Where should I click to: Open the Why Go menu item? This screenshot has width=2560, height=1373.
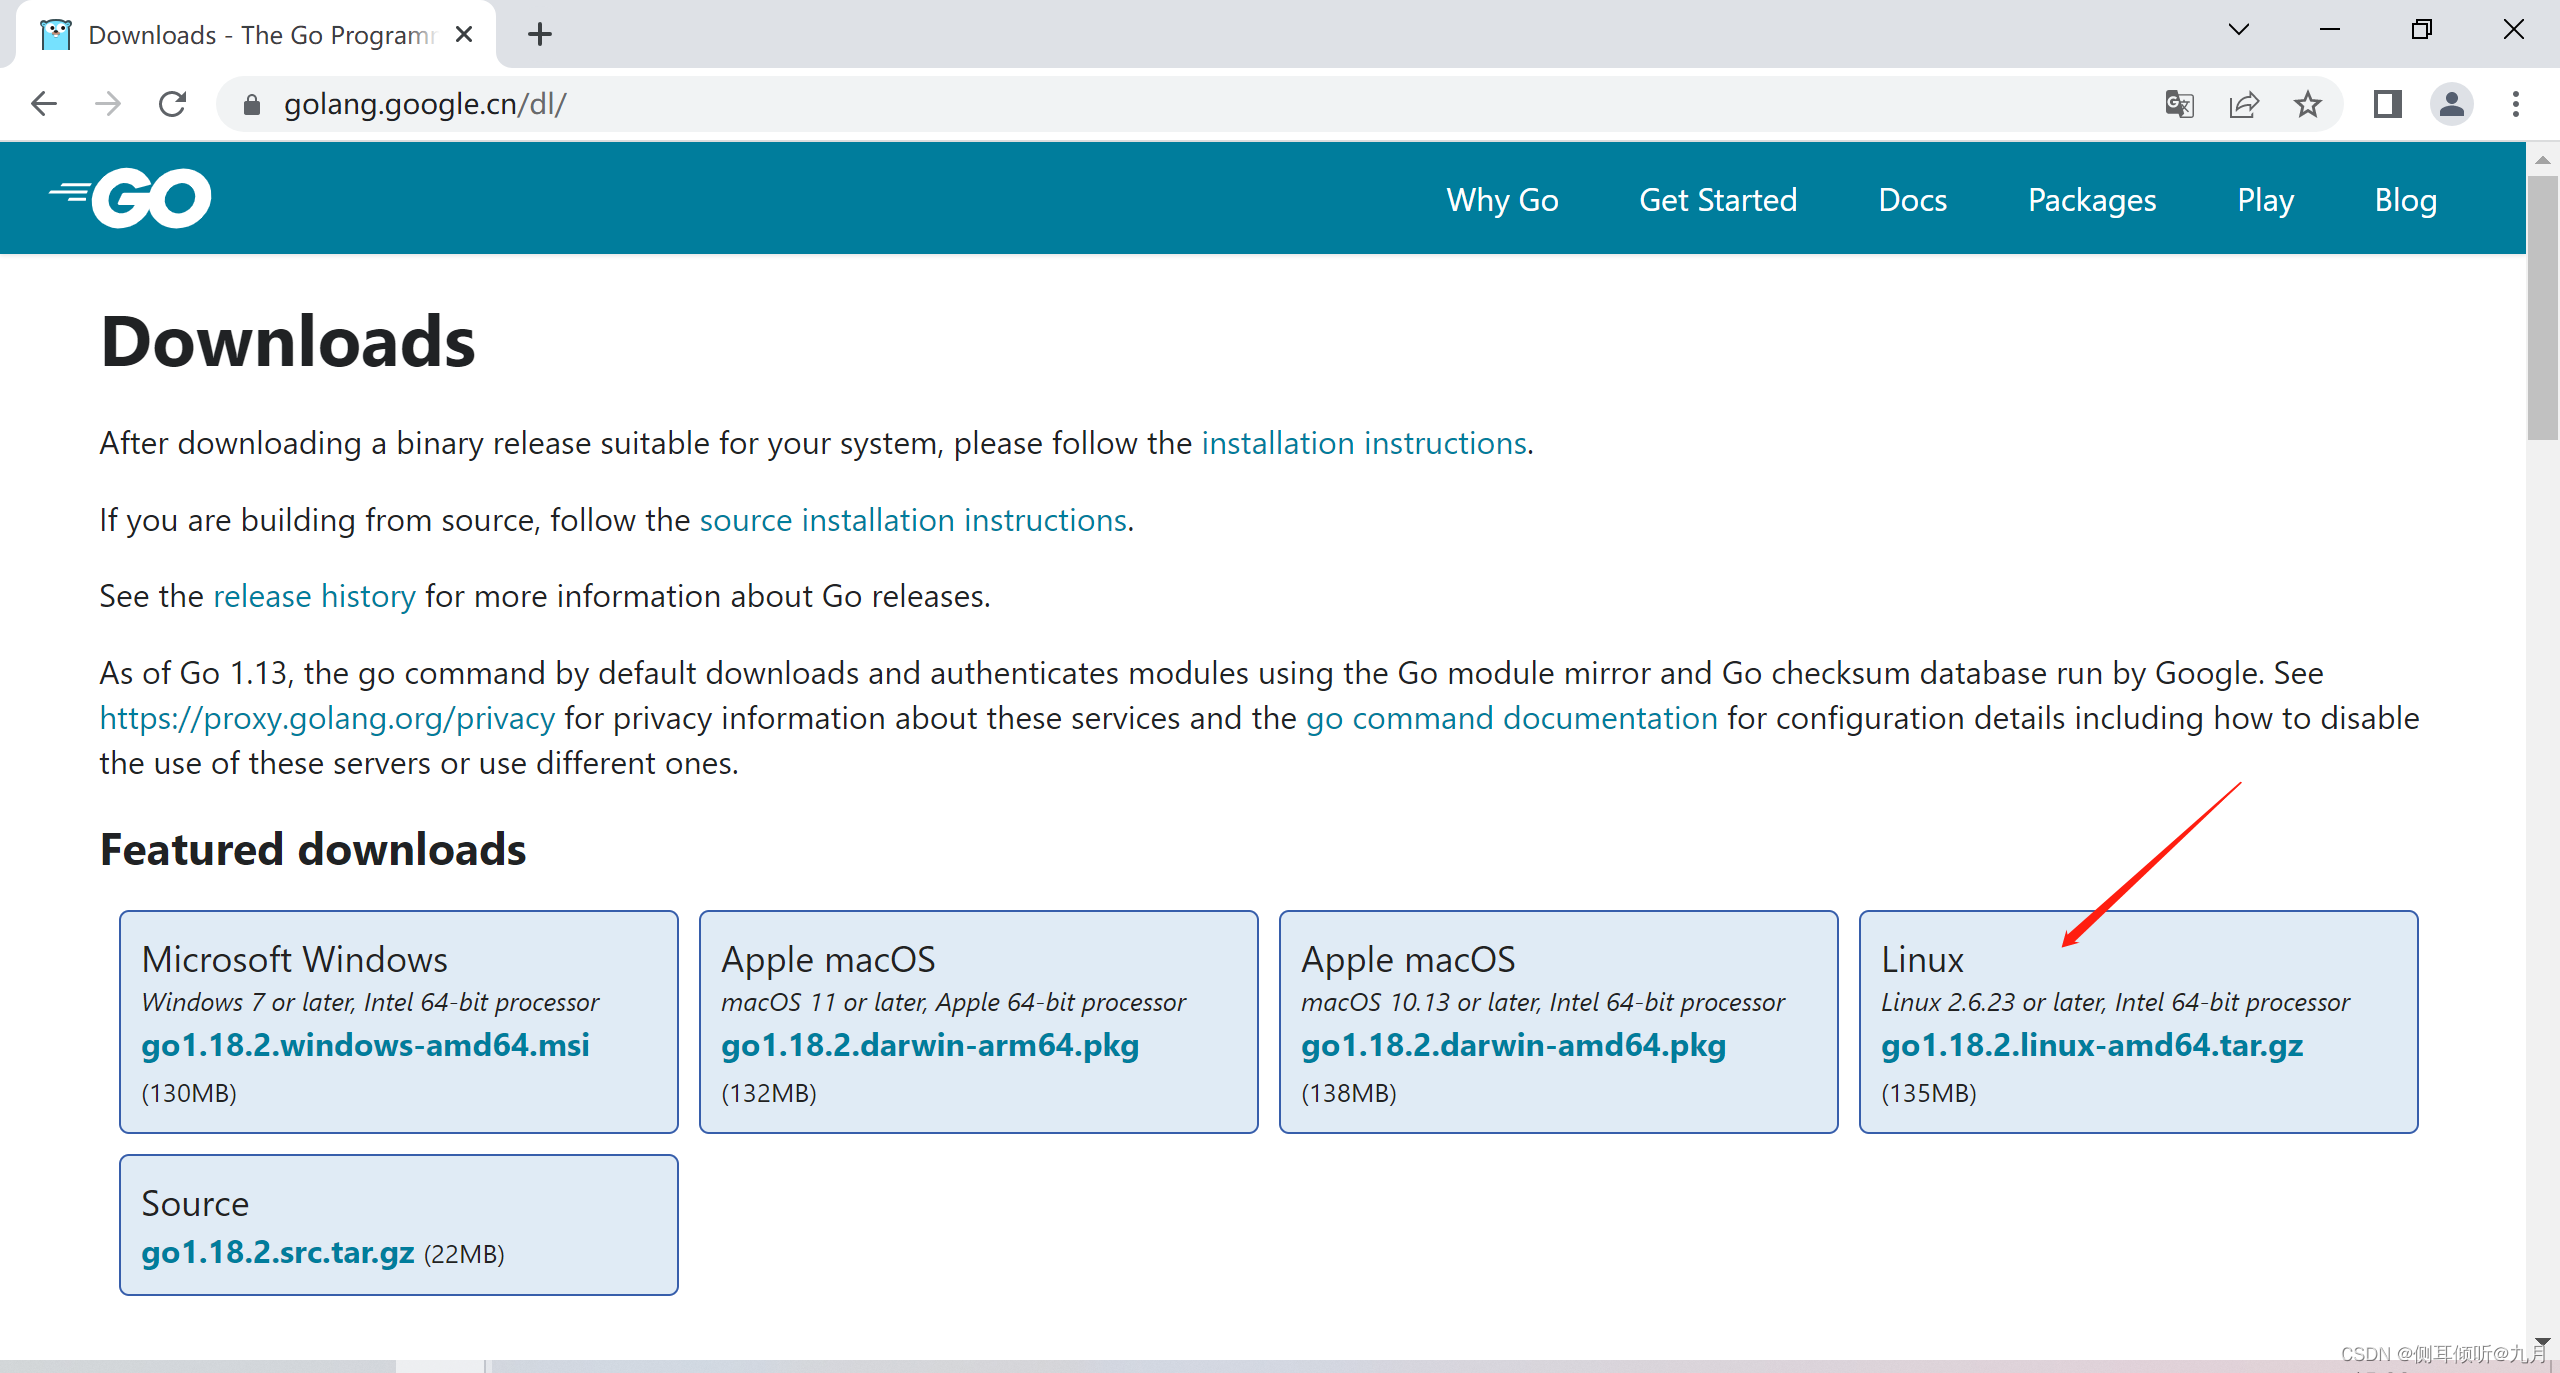[x=1502, y=200]
